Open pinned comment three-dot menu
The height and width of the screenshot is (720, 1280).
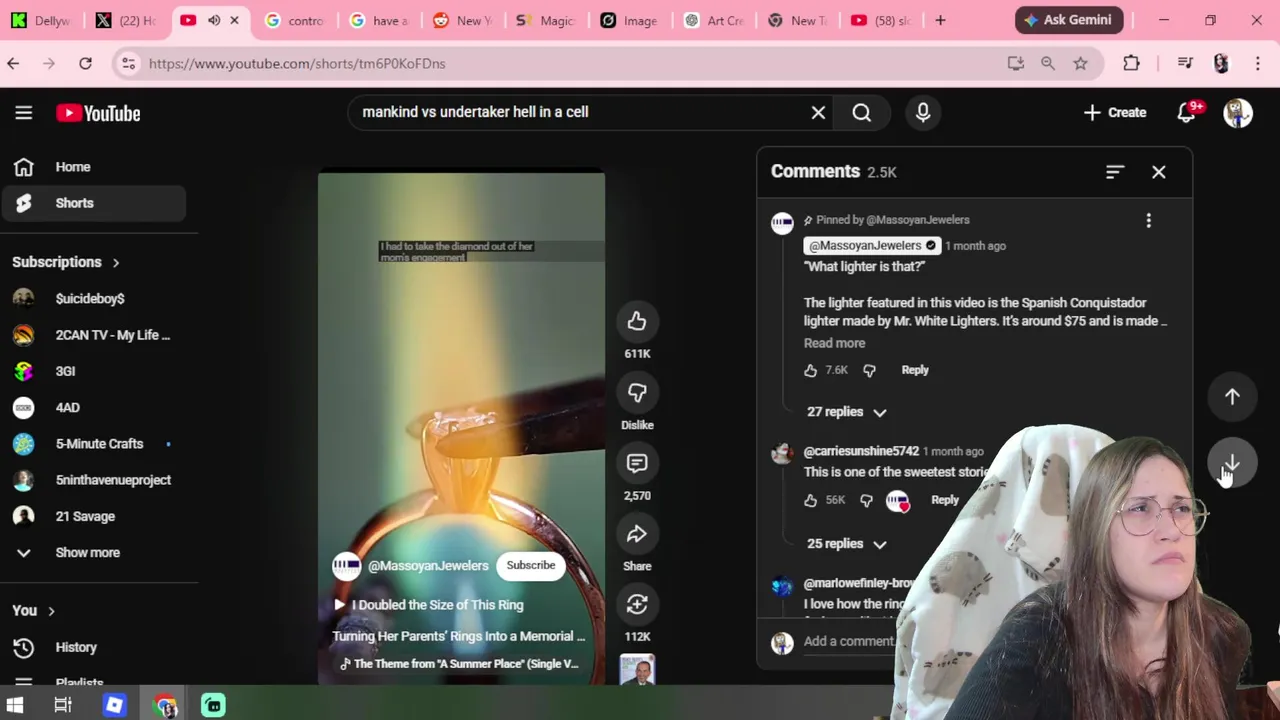pyautogui.click(x=1148, y=220)
